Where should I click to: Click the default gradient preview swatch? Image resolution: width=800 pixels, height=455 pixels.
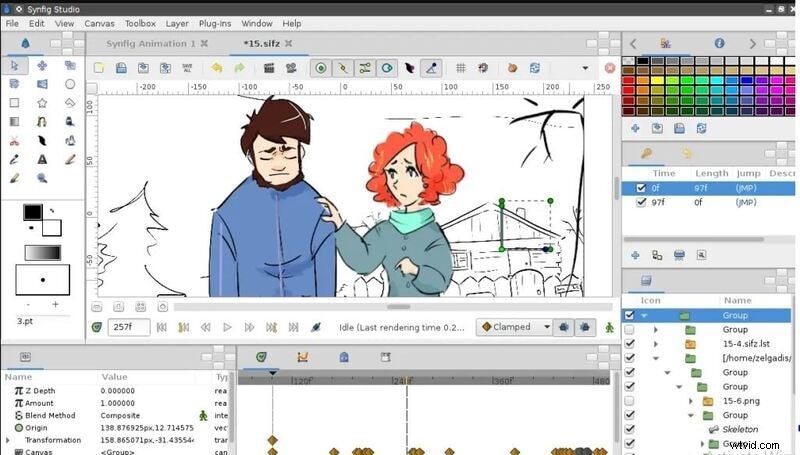click(x=43, y=252)
